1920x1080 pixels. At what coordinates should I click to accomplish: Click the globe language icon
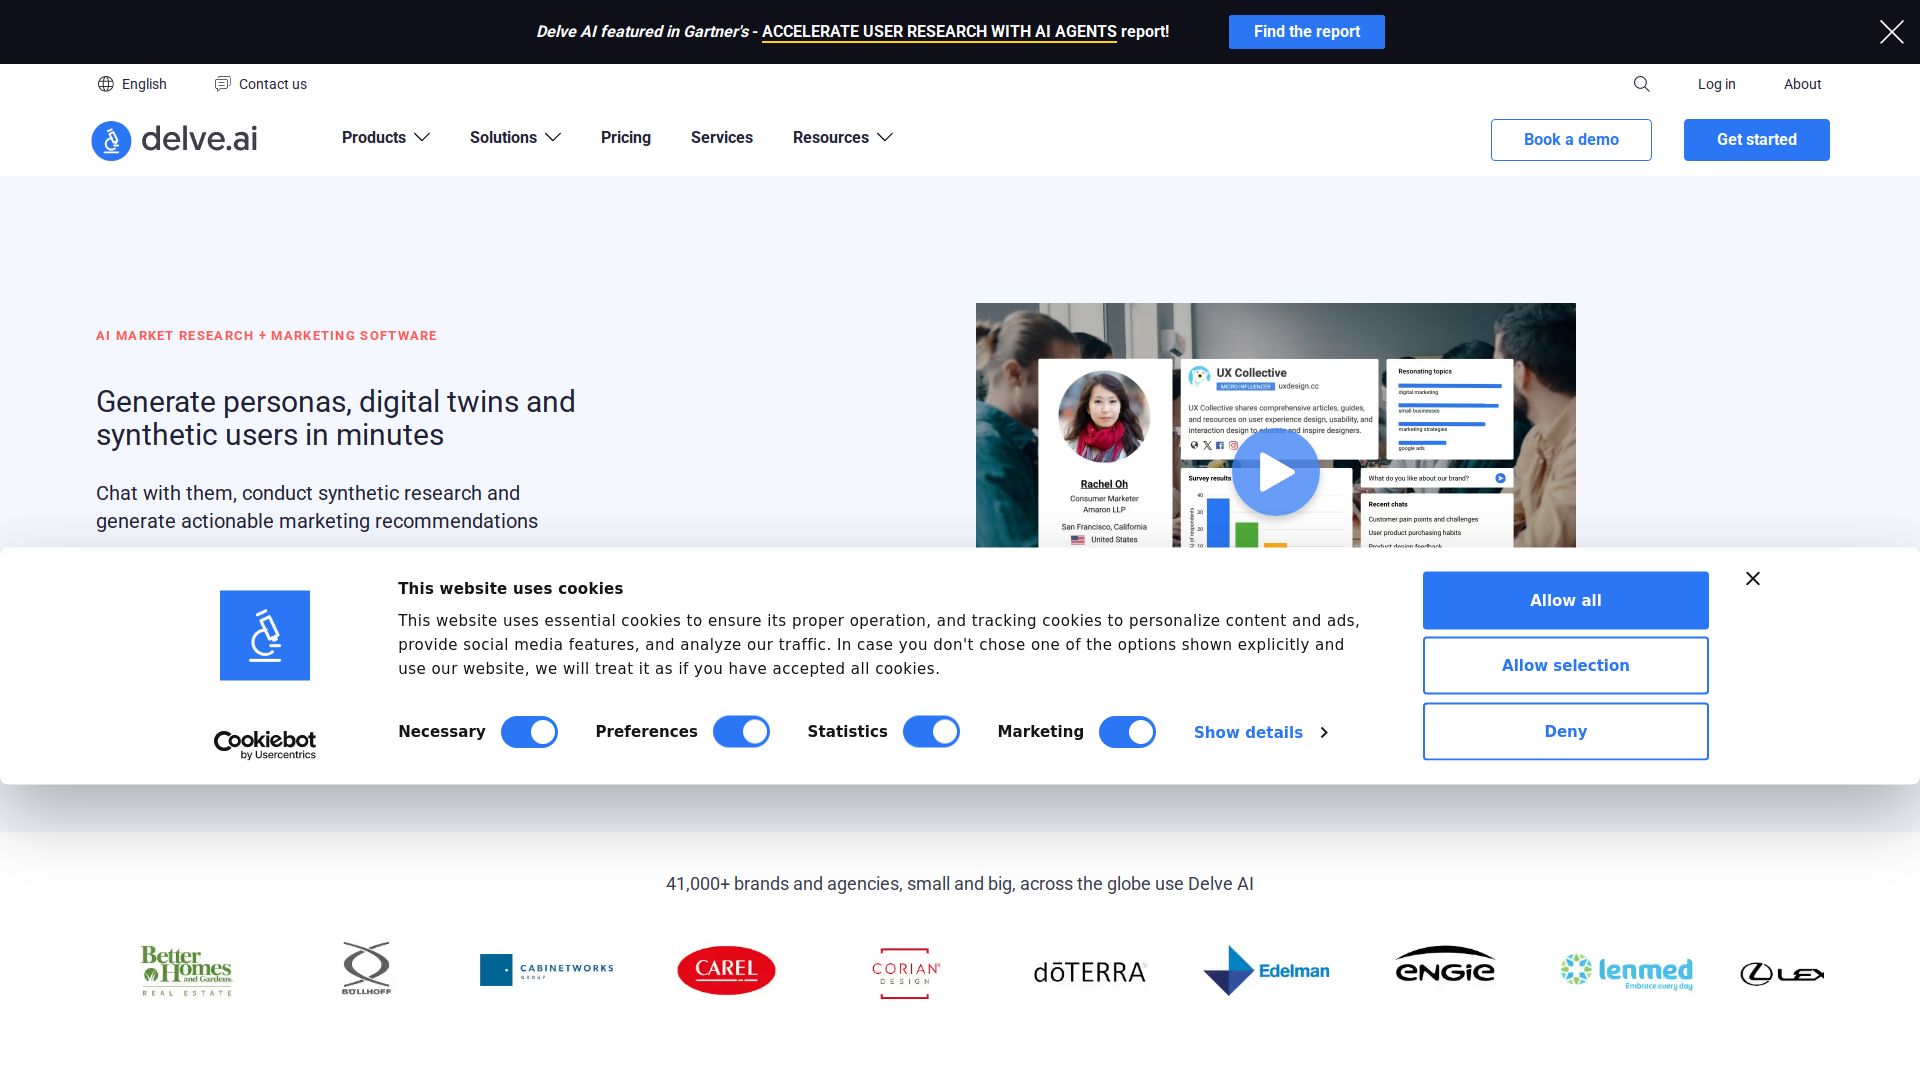pyautogui.click(x=105, y=84)
